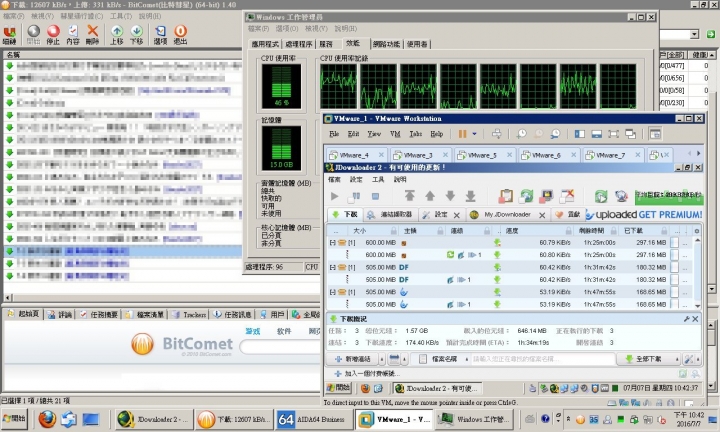The image size is (720, 432).
Task: Click JDownloader's stop downloads square icon
Action: coord(375,196)
